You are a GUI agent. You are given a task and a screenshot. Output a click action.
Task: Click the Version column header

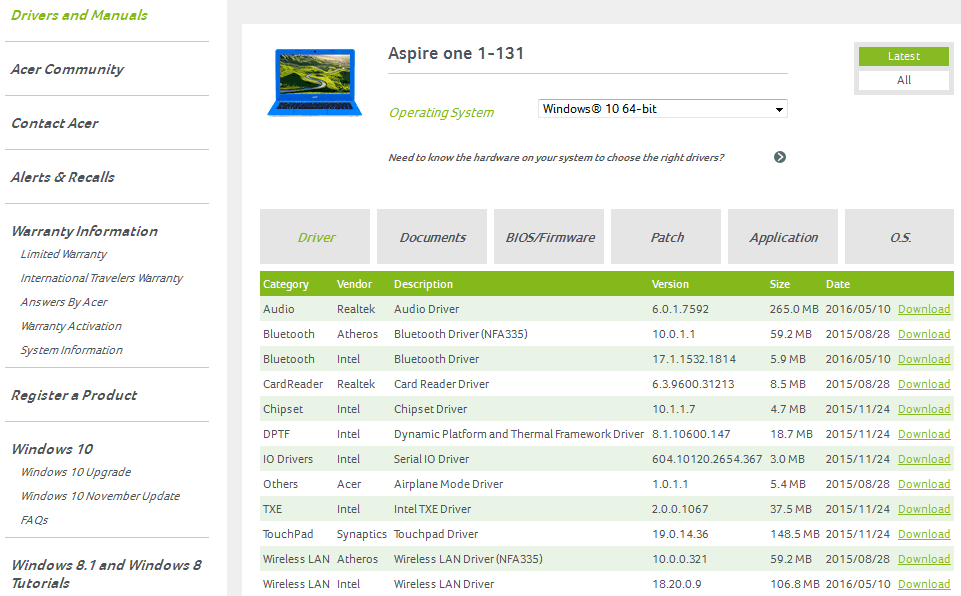tap(670, 284)
